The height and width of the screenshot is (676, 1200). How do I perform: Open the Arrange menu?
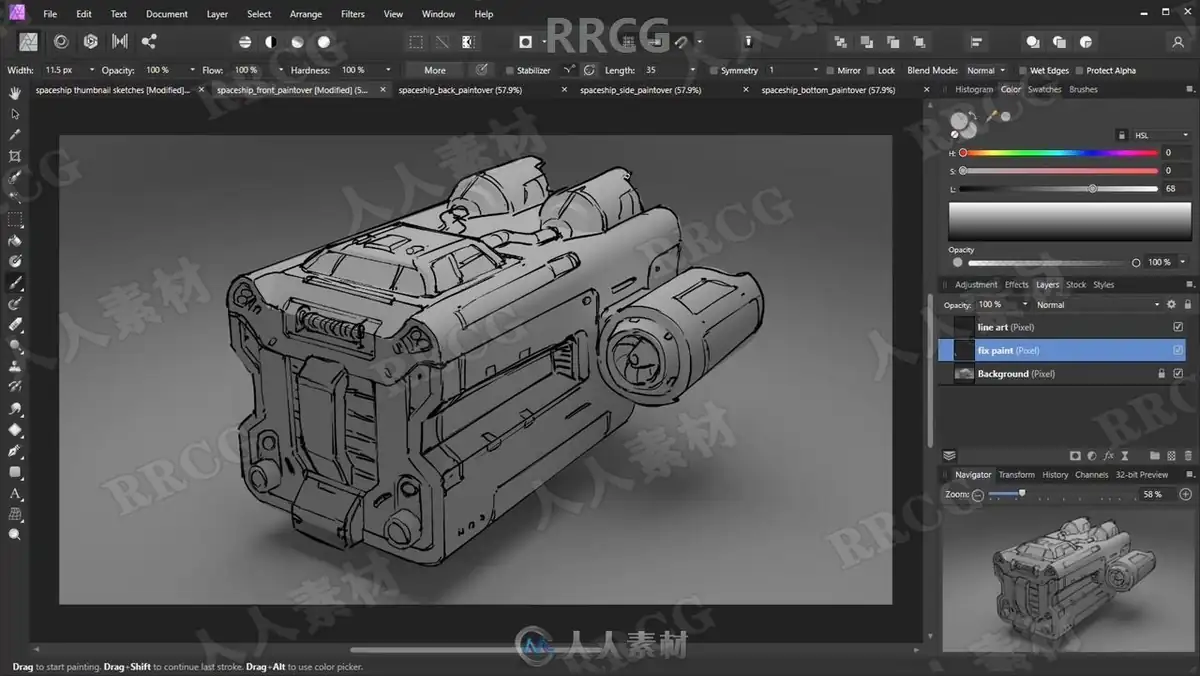[x=306, y=14]
